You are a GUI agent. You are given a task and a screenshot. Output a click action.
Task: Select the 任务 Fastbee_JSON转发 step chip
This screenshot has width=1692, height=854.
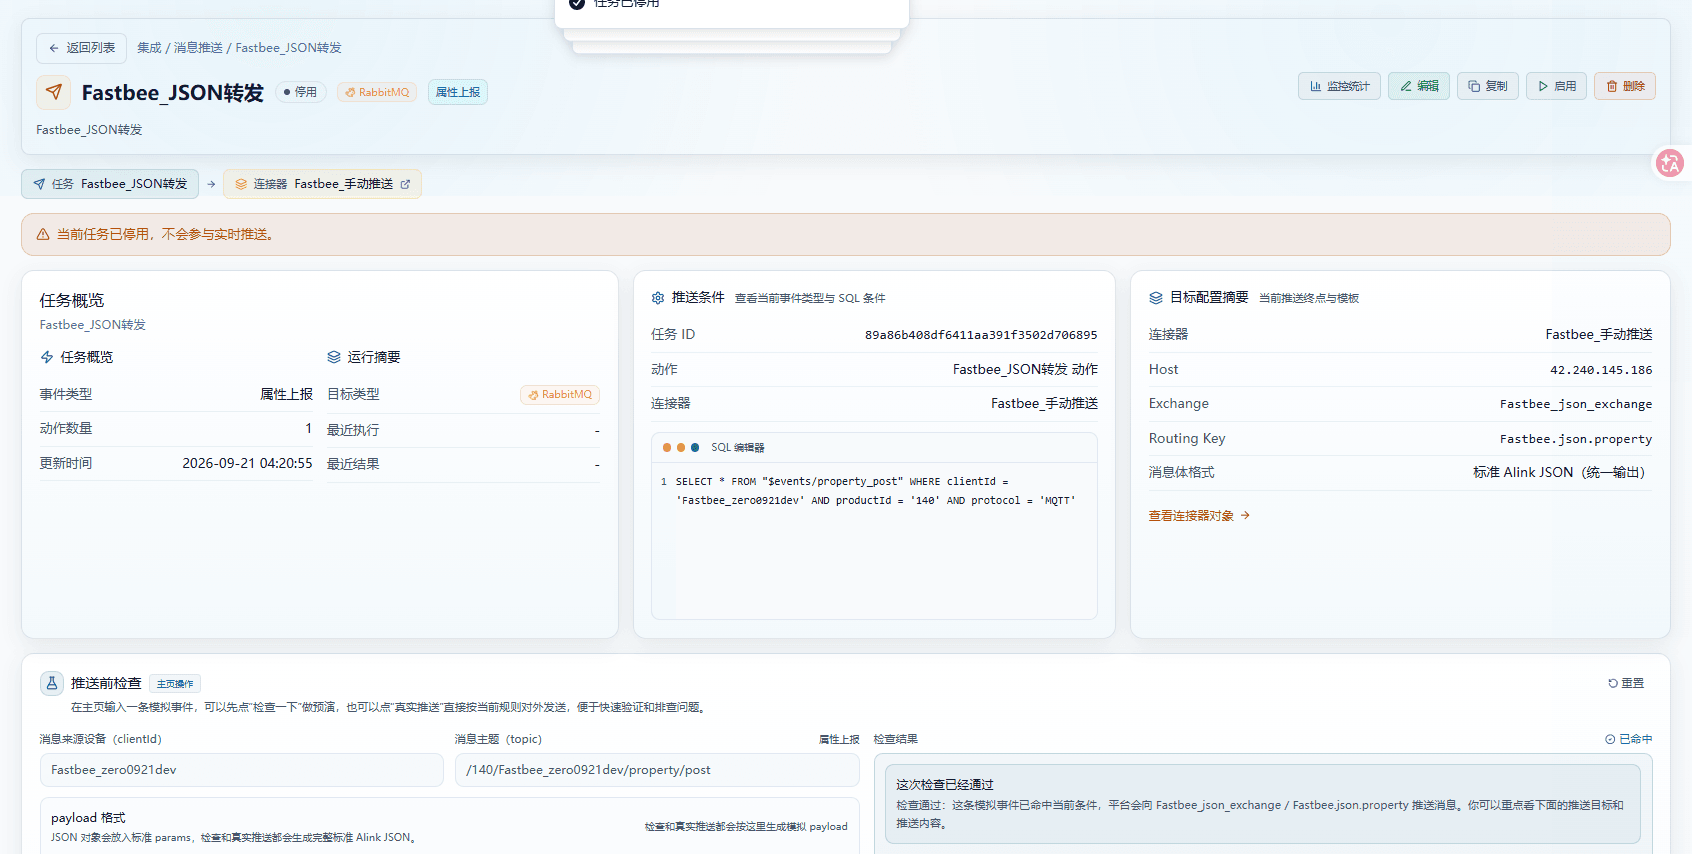click(x=110, y=184)
